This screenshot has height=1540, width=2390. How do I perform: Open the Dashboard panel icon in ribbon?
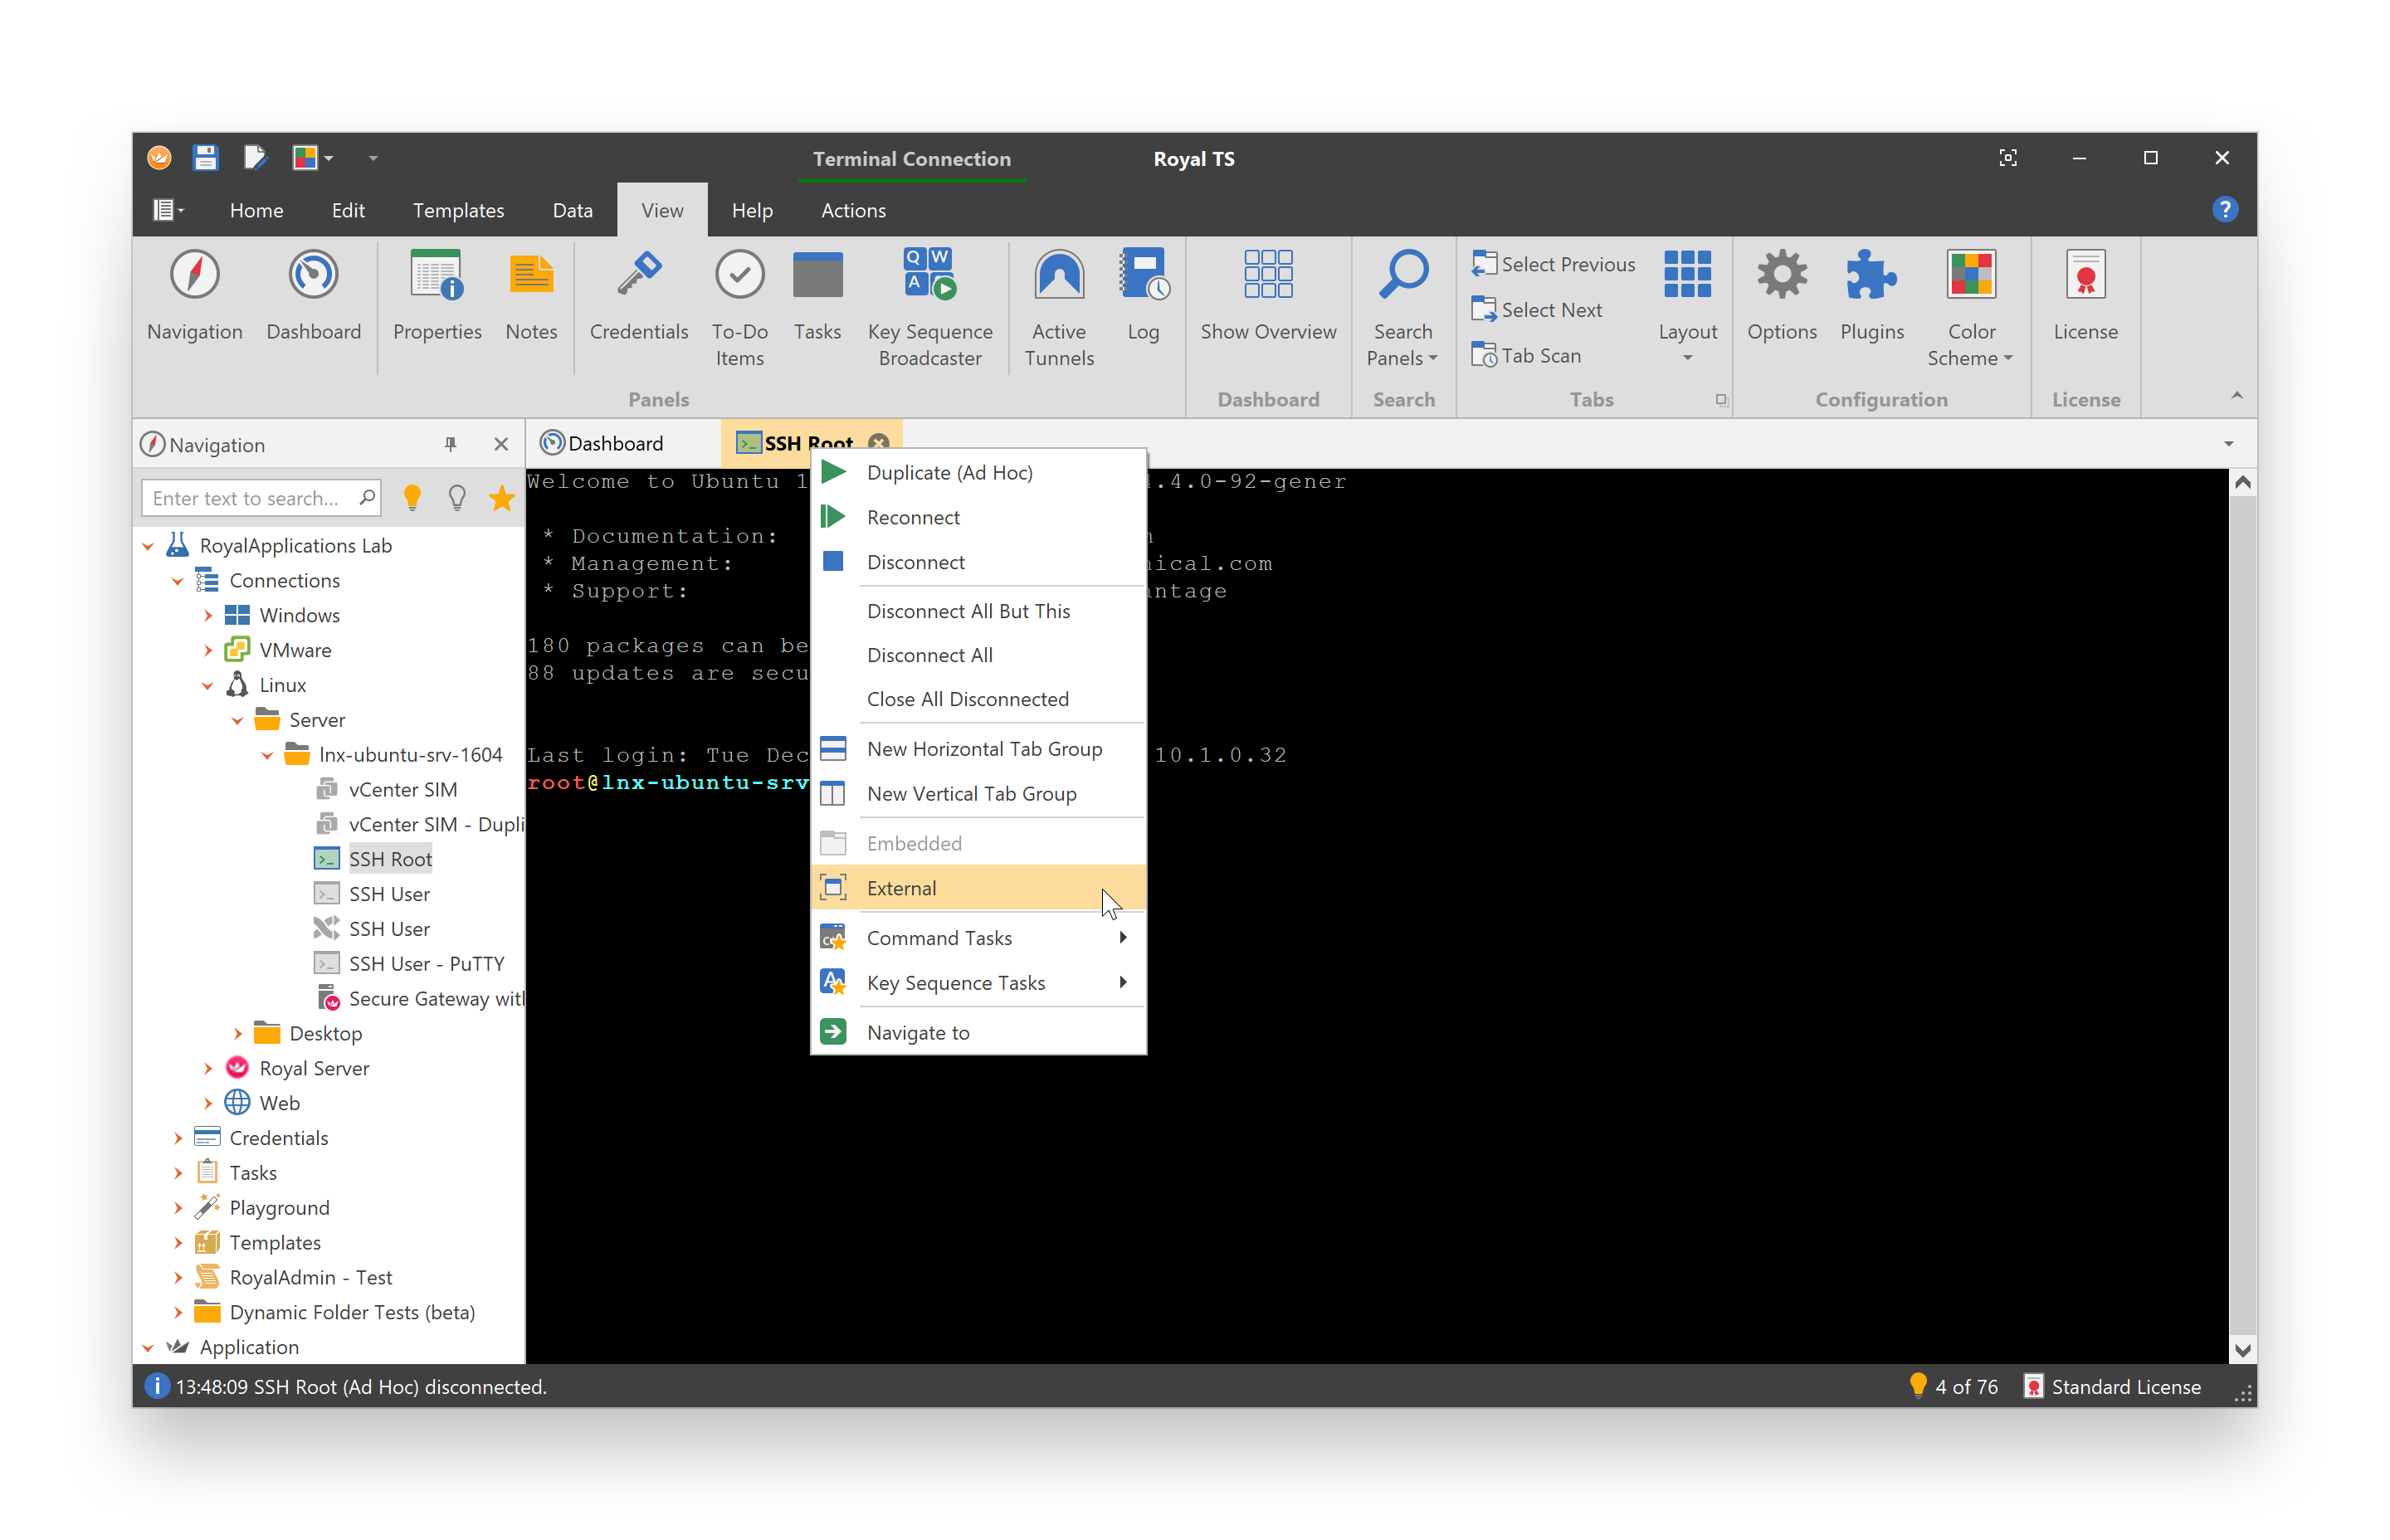[x=313, y=296]
